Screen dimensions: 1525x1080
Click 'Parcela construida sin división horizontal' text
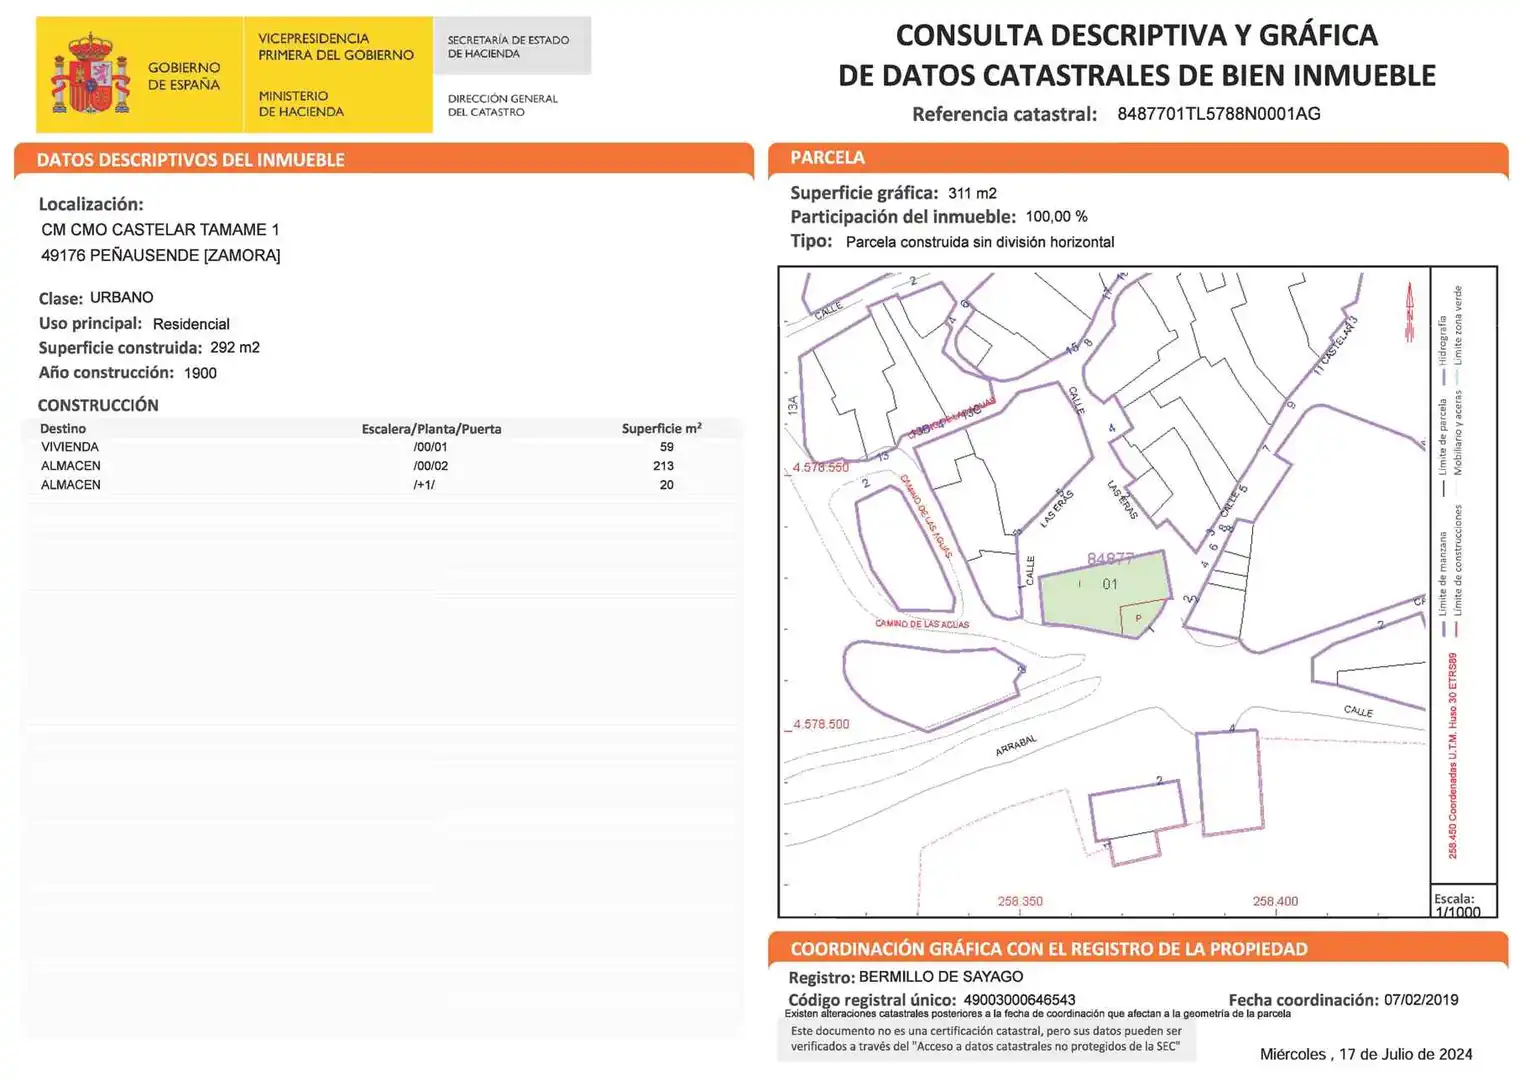pos(980,242)
